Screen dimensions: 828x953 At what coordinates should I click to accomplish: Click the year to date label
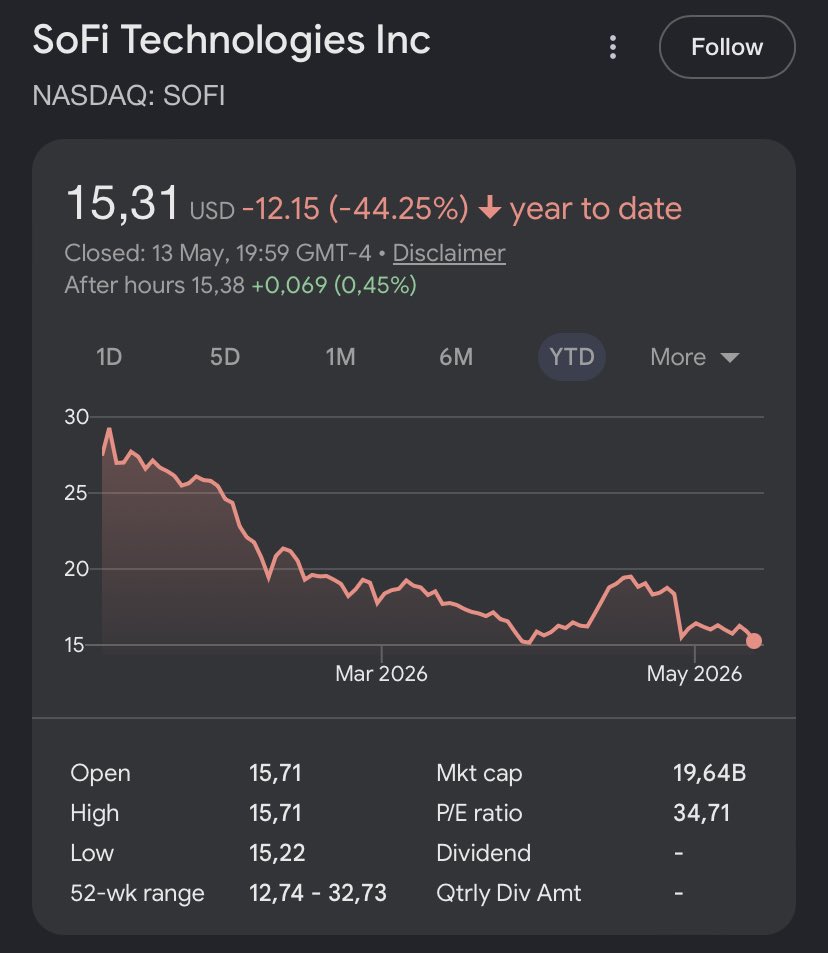tap(596, 208)
